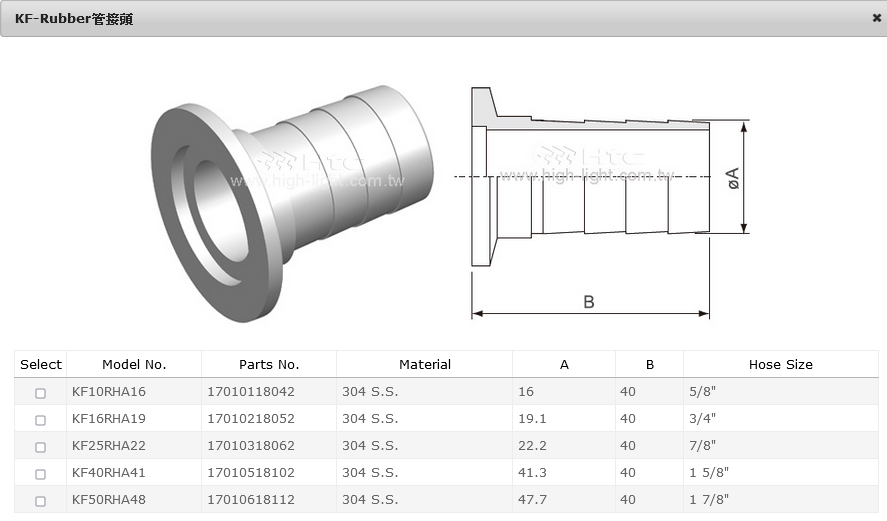Close the KF-Rubber dialog
The image size is (887, 521).
point(876,18)
